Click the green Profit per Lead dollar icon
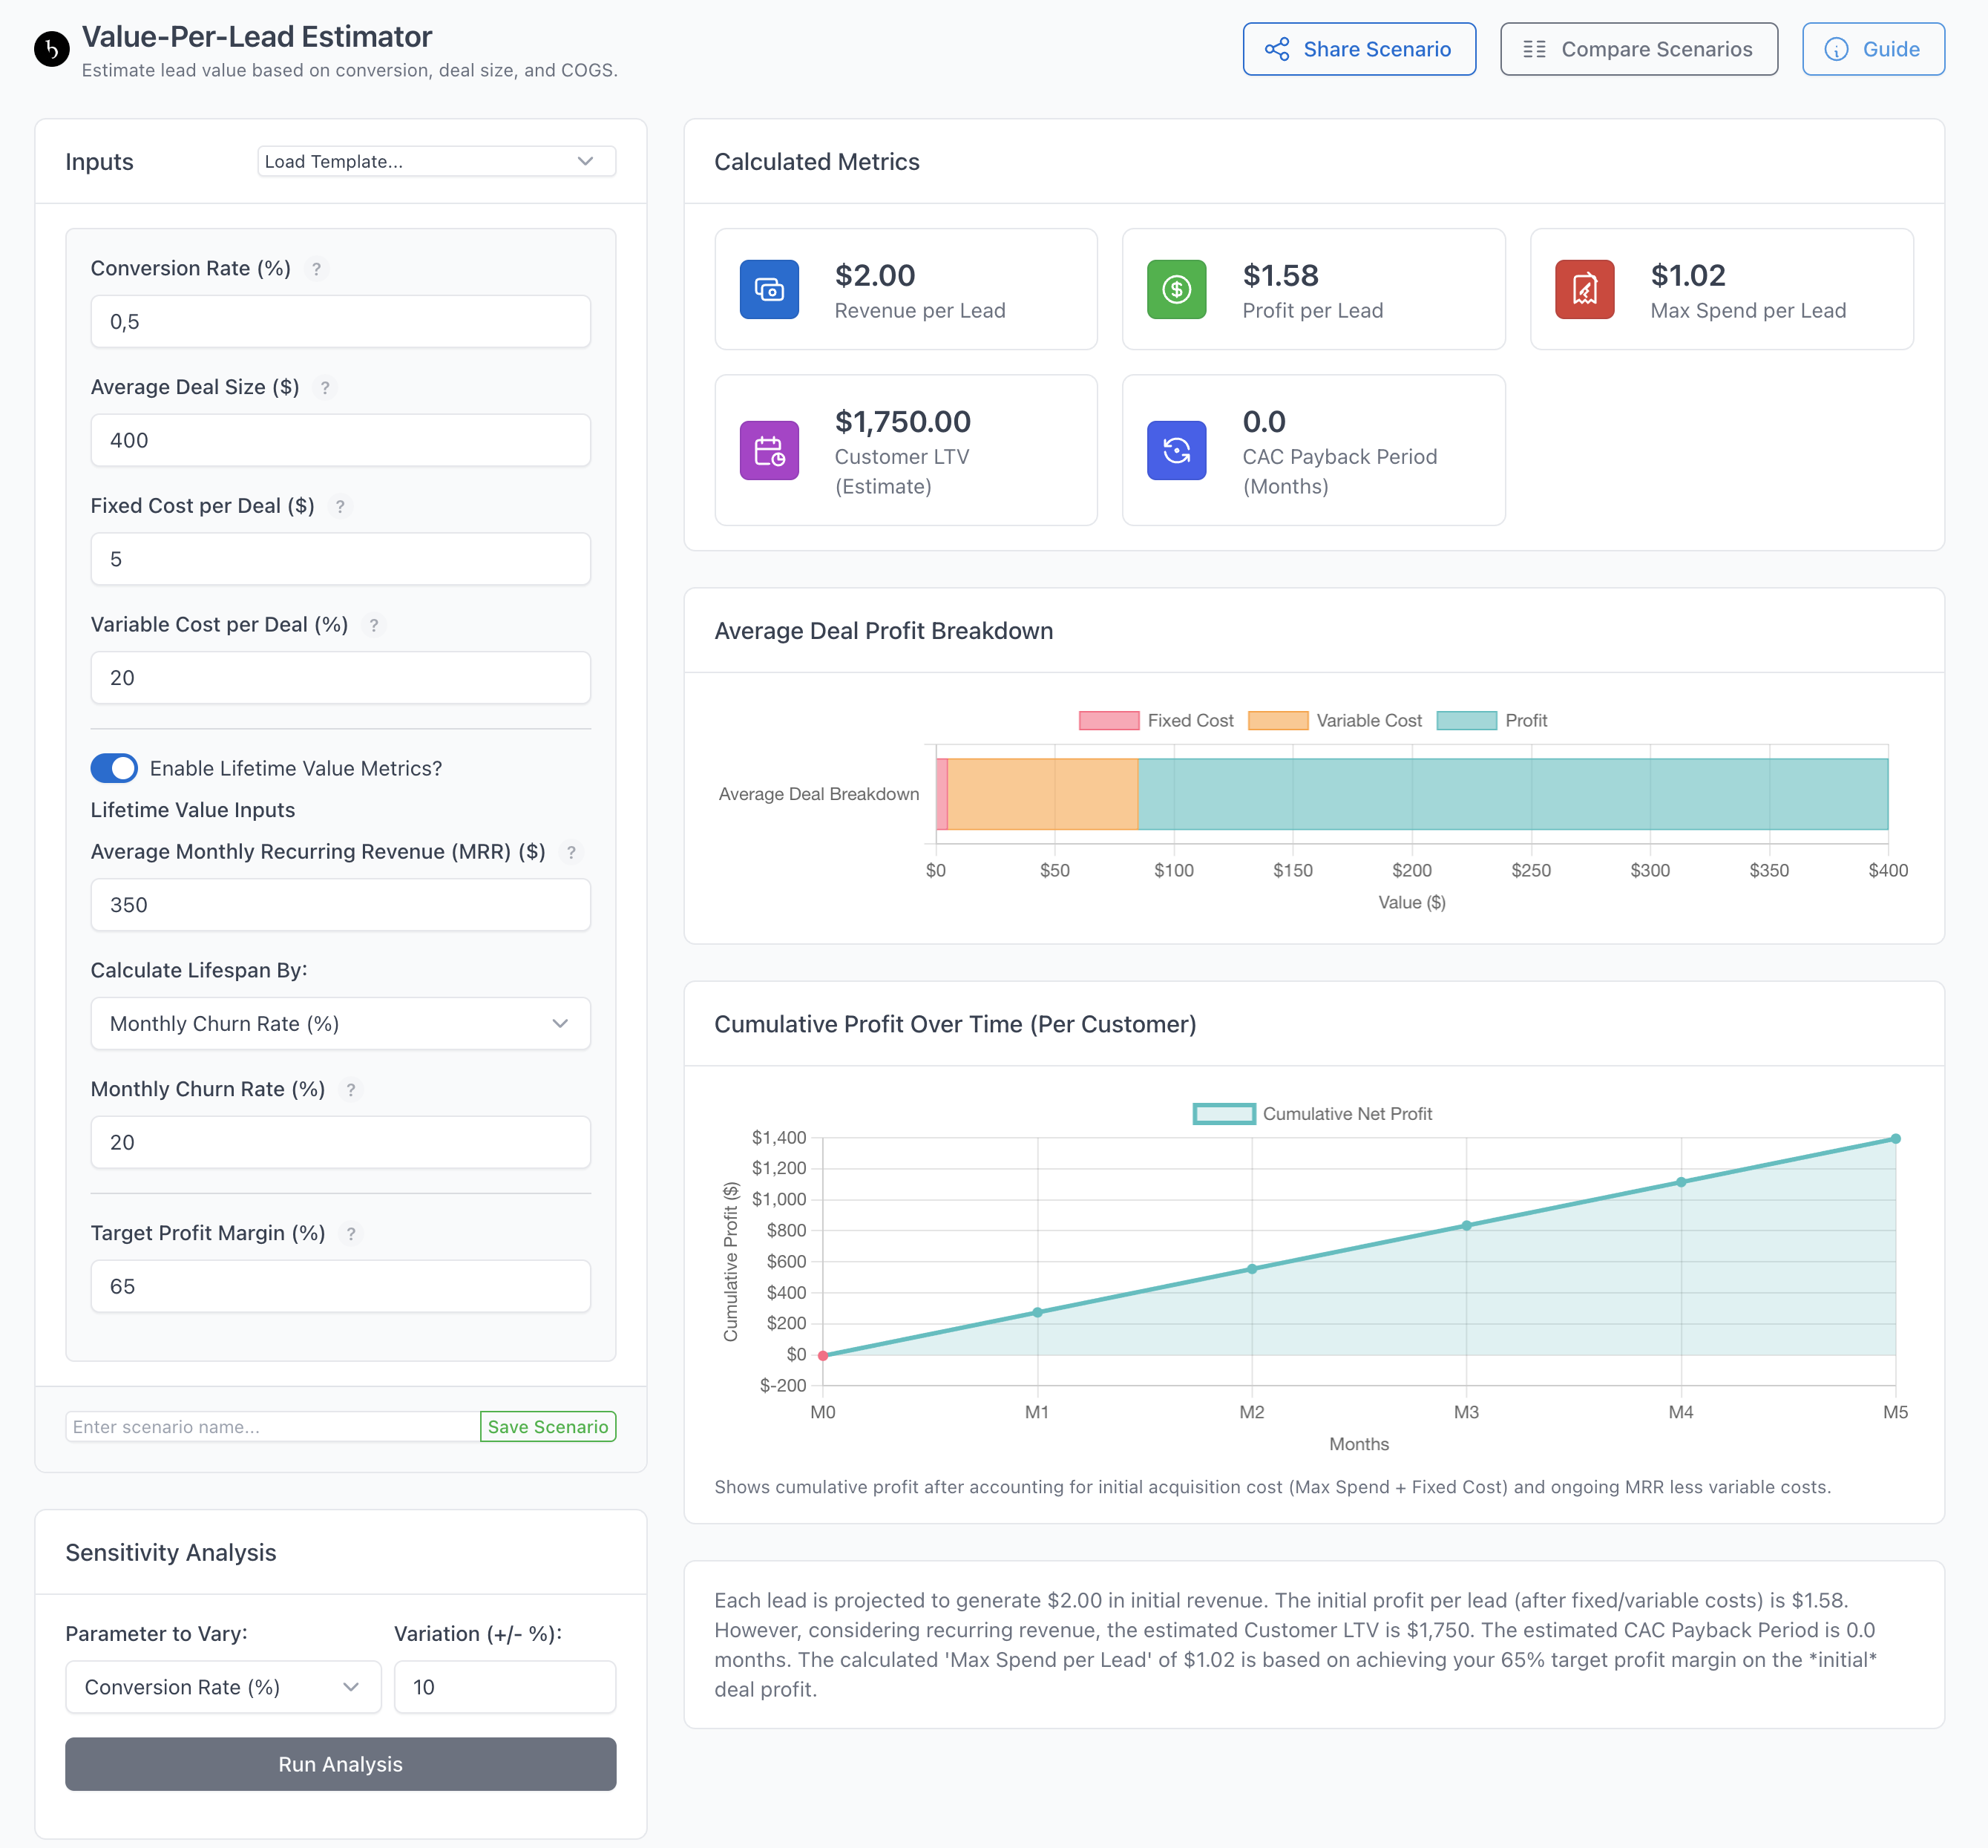The image size is (1988, 1848). [x=1176, y=289]
